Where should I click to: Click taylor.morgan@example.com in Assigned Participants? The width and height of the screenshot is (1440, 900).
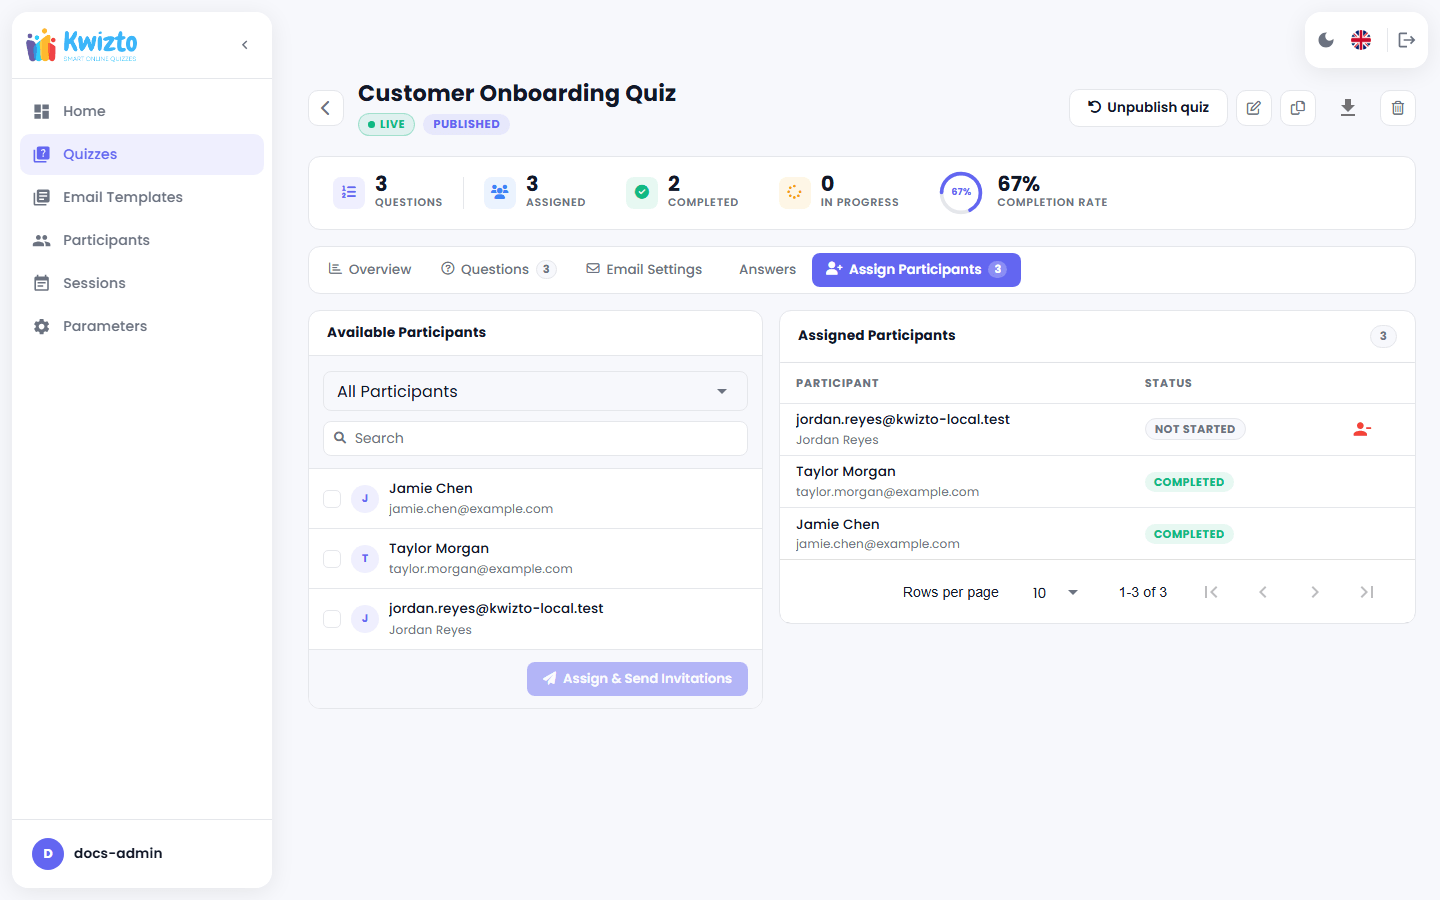(x=887, y=492)
